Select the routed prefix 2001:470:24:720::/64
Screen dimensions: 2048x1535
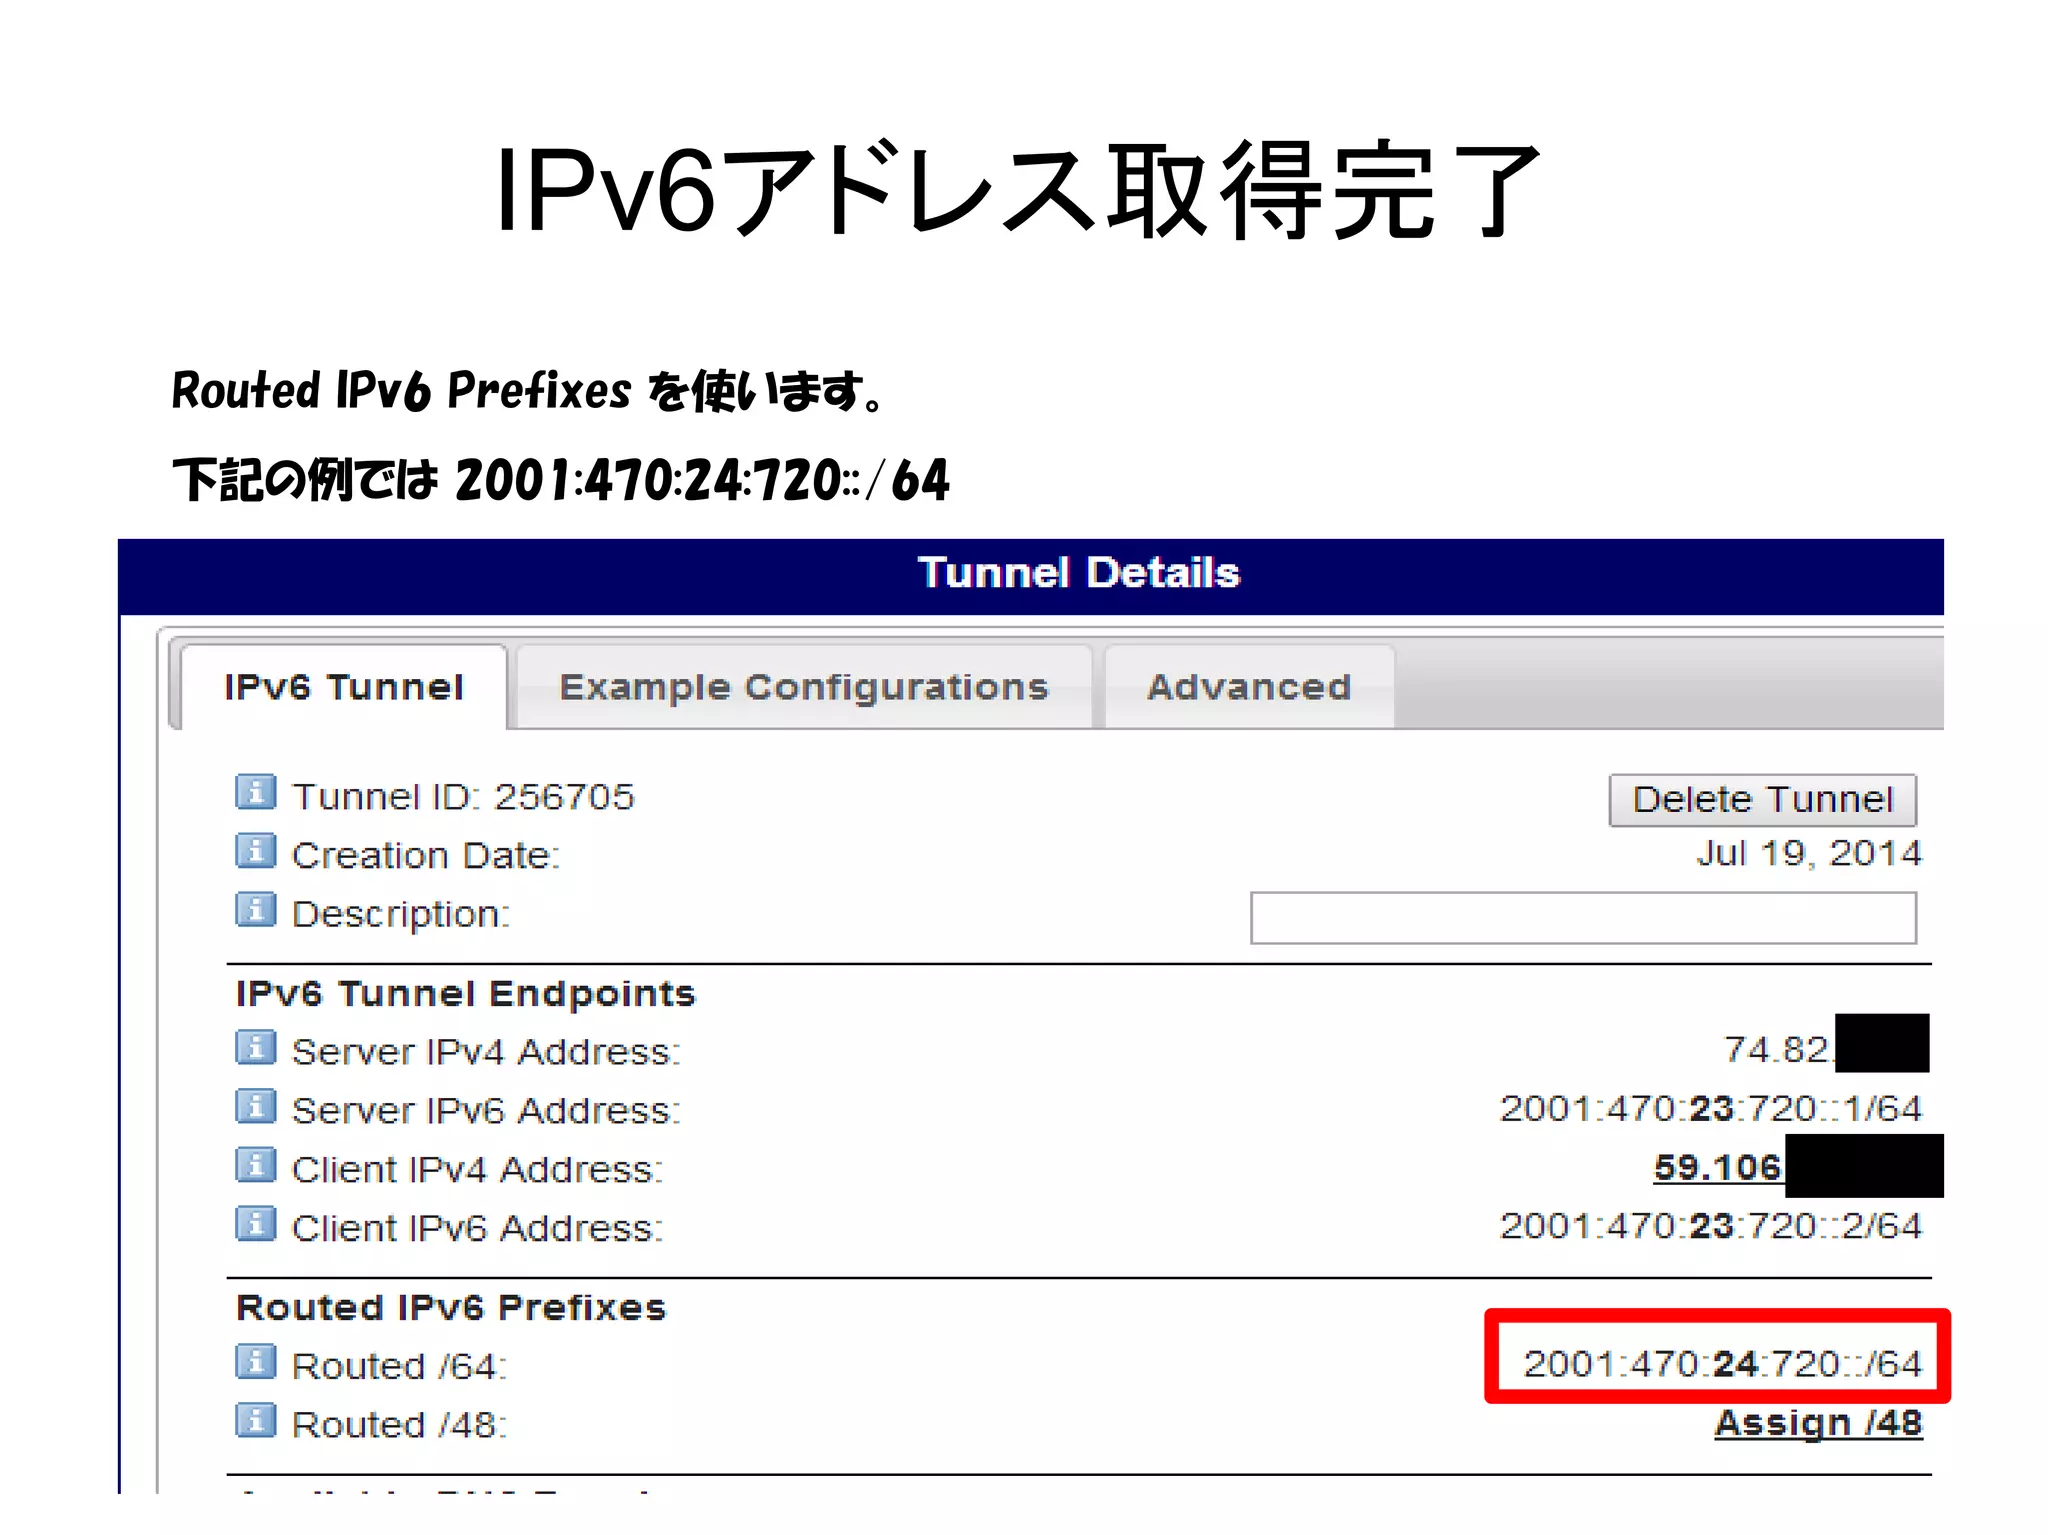pyautogui.click(x=1722, y=1364)
